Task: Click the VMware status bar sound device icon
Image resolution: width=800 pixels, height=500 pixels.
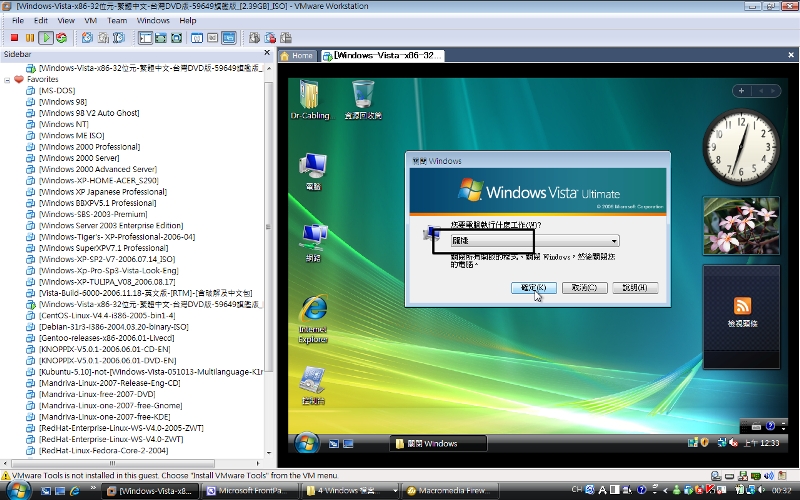Action: pos(769,476)
